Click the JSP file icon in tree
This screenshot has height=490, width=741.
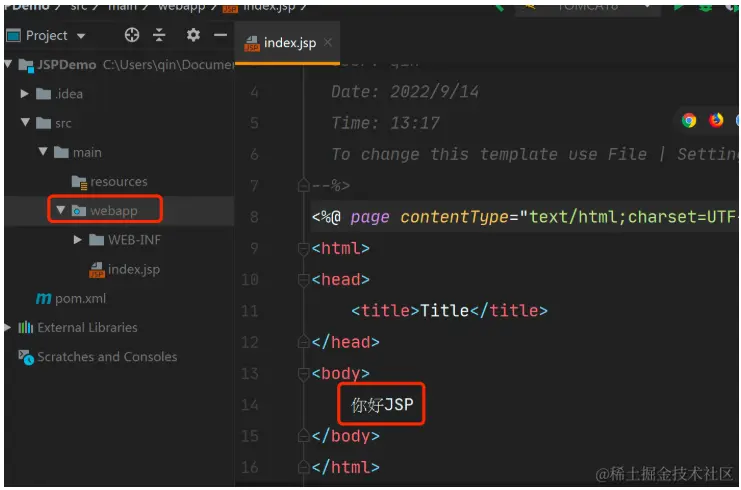pyautogui.click(x=97, y=270)
